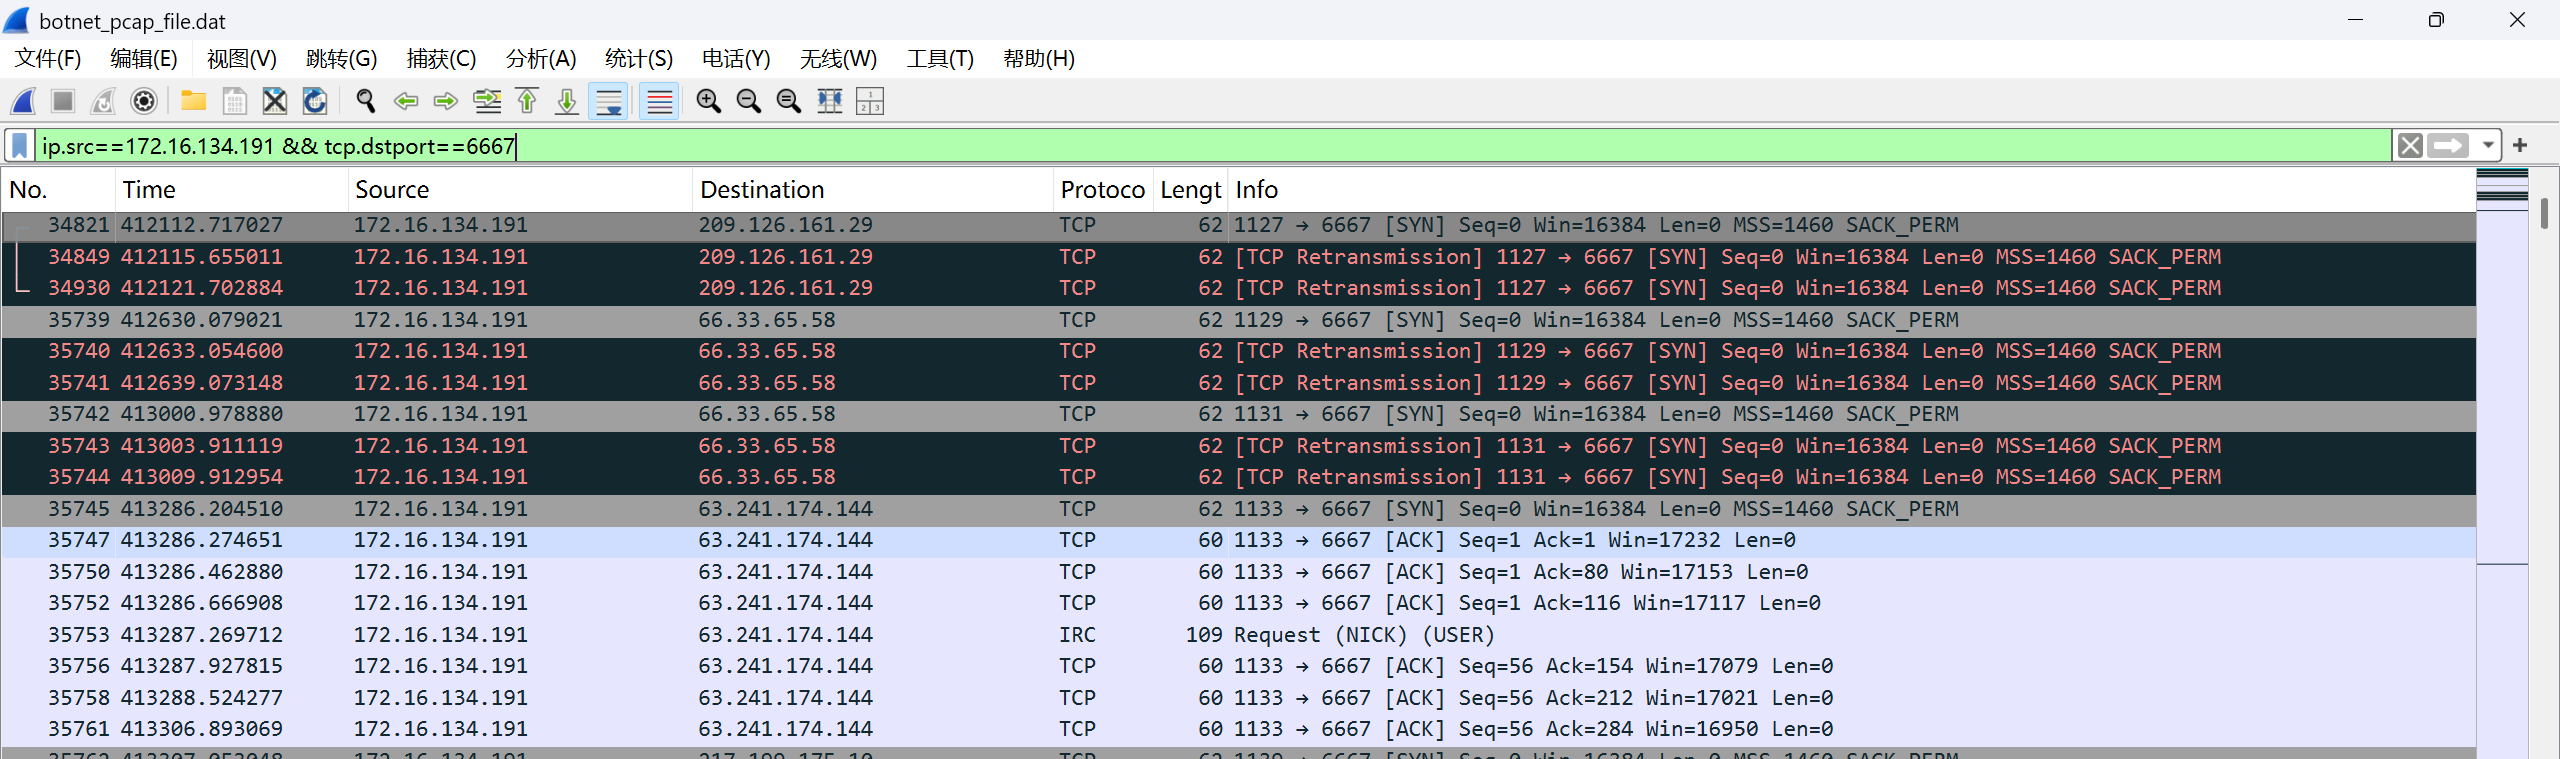
Task: Expand the filter history dropdown arrow
Action: pyautogui.click(x=2488, y=146)
